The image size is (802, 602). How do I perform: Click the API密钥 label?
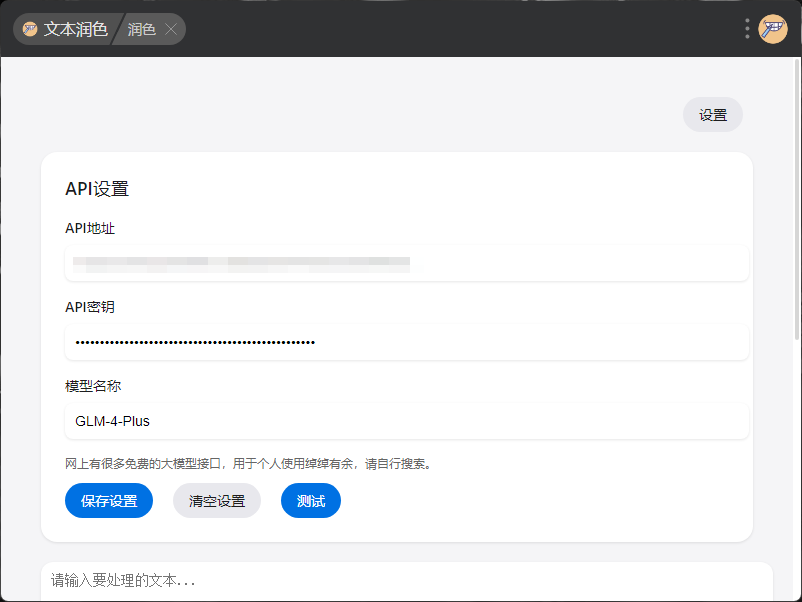pyautogui.click(x=90, y=307)
